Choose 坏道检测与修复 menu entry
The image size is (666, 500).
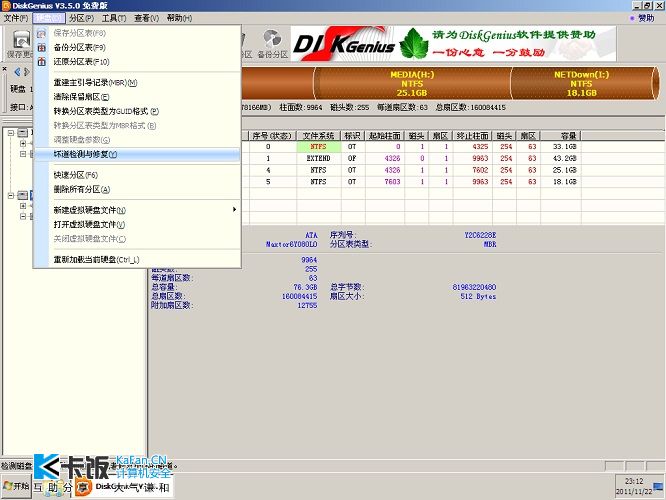(138, 154)
